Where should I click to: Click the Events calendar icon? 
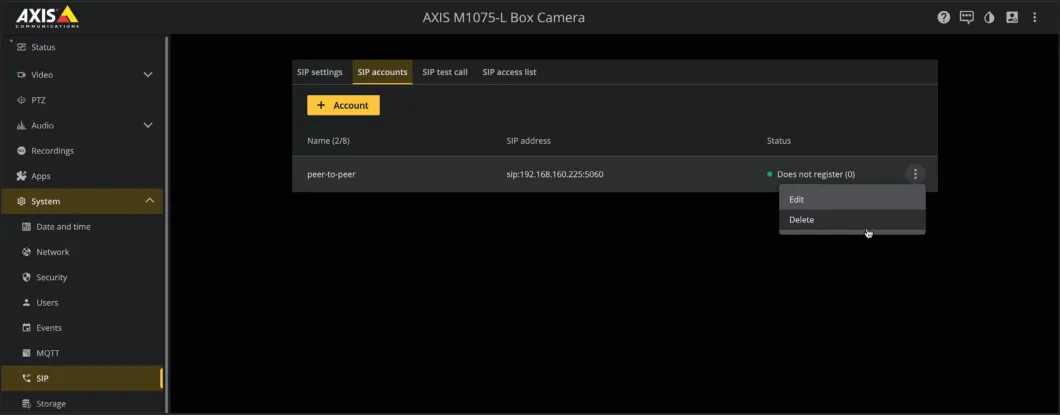tap(27, 328)
